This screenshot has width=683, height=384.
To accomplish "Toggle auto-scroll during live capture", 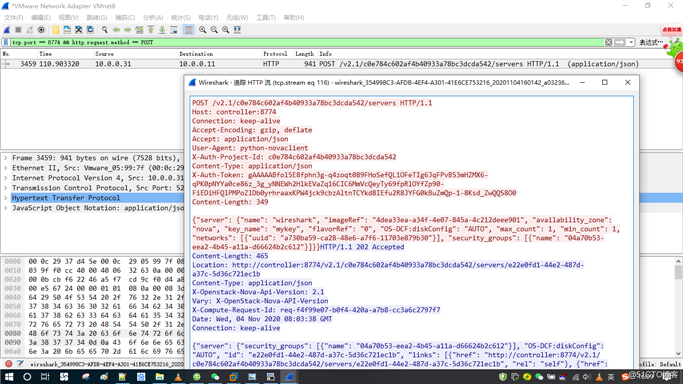I will 174,30.
